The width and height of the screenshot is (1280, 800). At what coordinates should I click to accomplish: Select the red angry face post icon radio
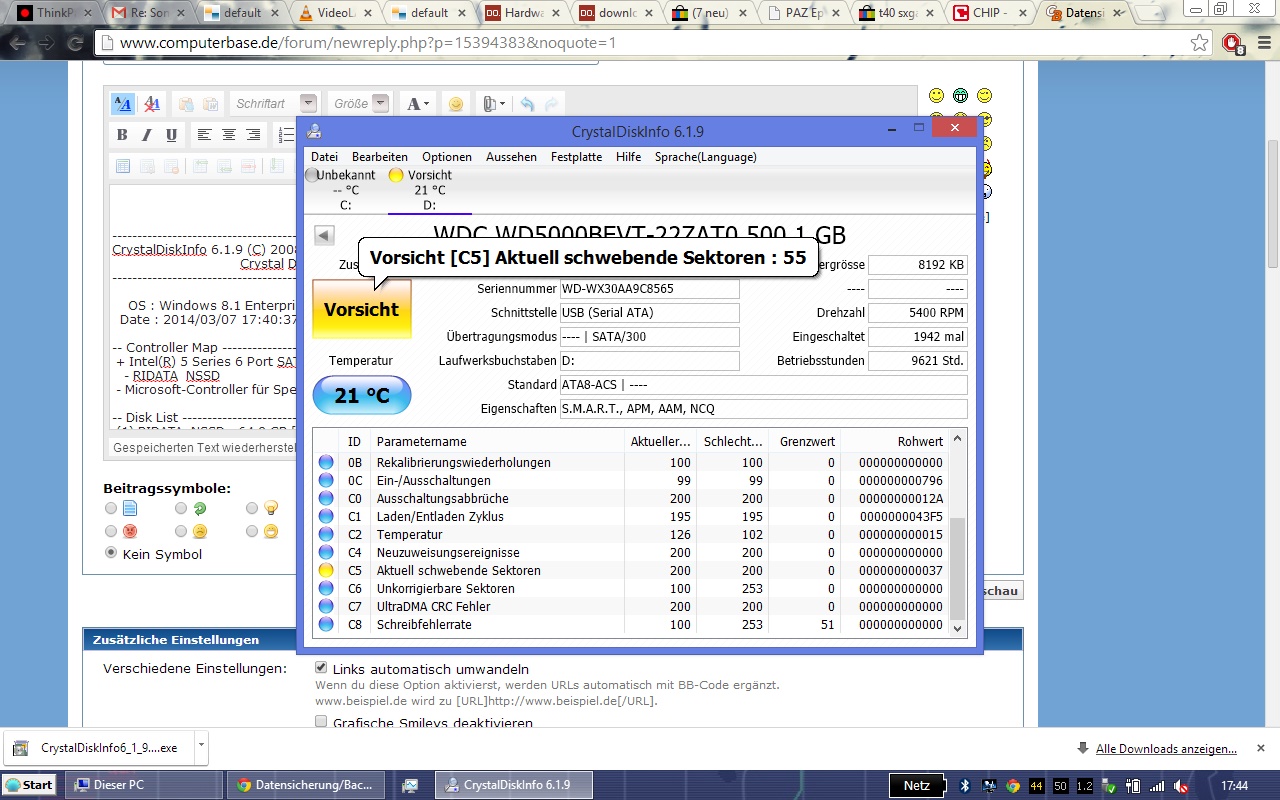click(x=111, y=531)
